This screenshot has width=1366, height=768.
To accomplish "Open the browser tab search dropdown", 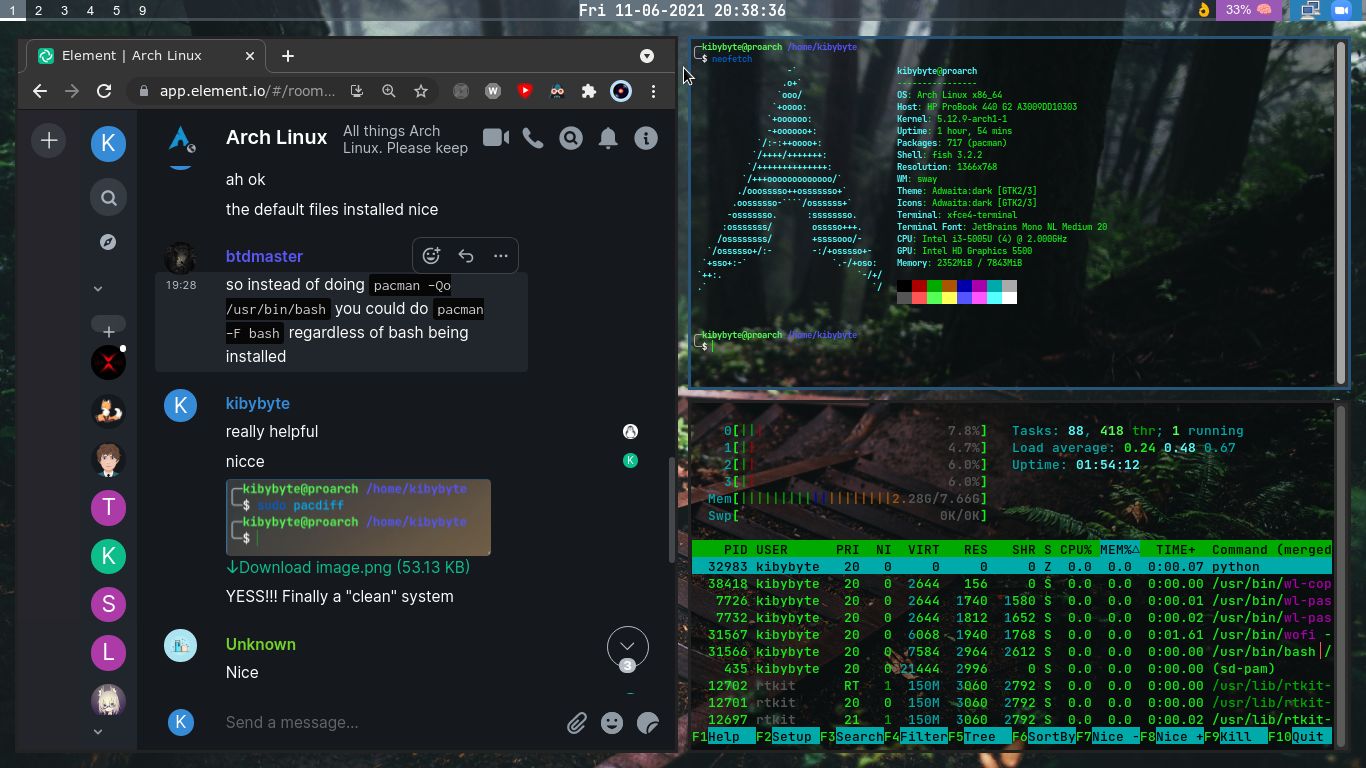I will tap(647, 56).
